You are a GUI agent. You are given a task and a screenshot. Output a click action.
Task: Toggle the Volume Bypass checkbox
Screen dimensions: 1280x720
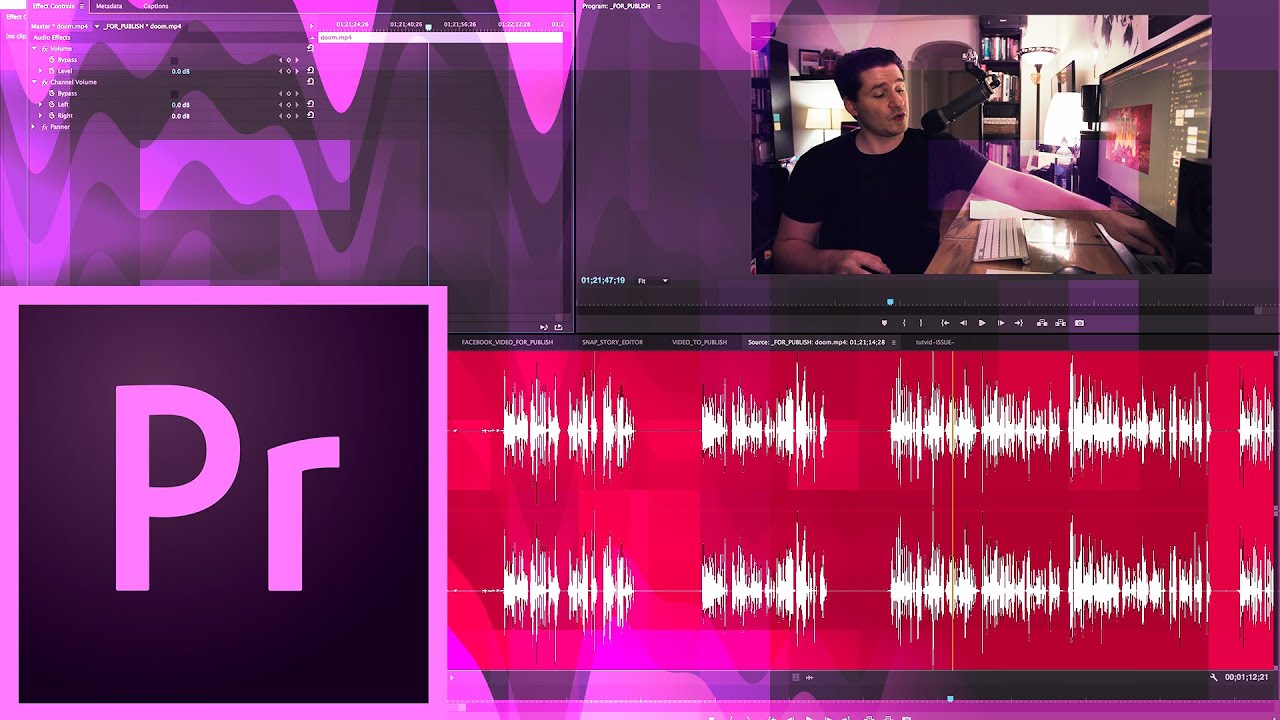click(174, 60)
